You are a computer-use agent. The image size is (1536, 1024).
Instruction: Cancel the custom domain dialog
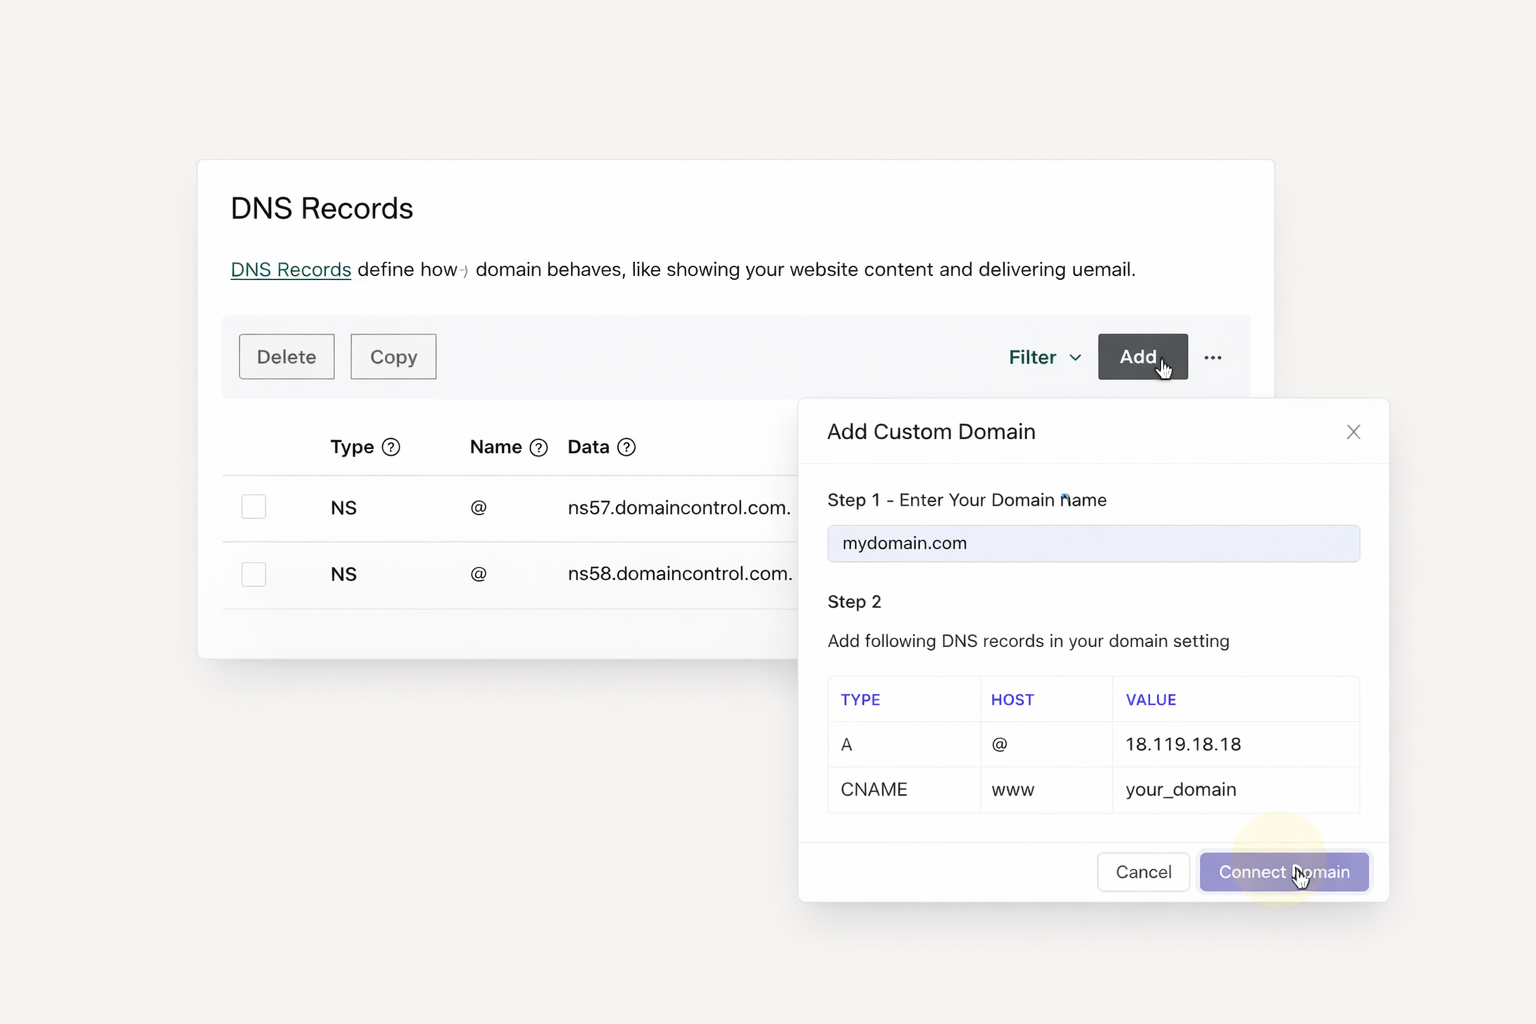coord(1143,872)
